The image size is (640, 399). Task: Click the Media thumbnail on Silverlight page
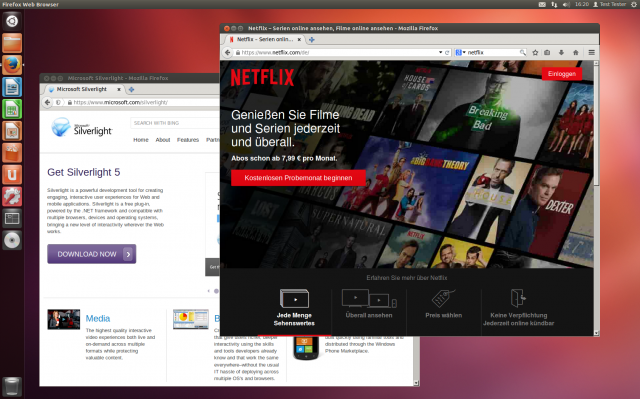tap(63, 319)
